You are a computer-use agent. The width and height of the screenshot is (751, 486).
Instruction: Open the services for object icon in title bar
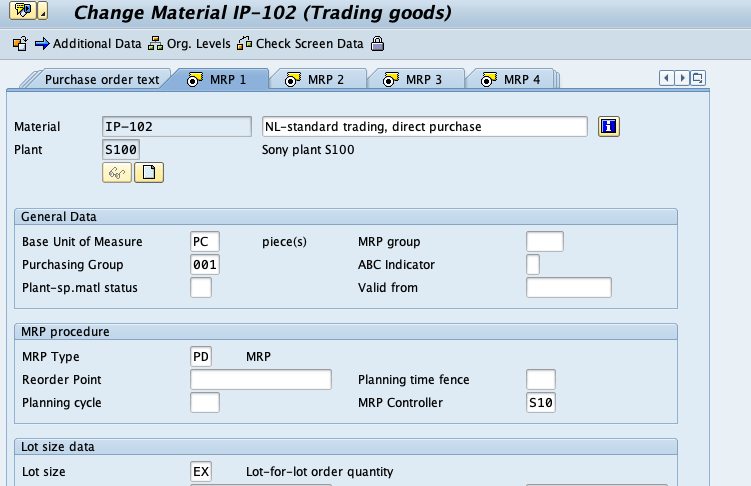click(23, 10)
